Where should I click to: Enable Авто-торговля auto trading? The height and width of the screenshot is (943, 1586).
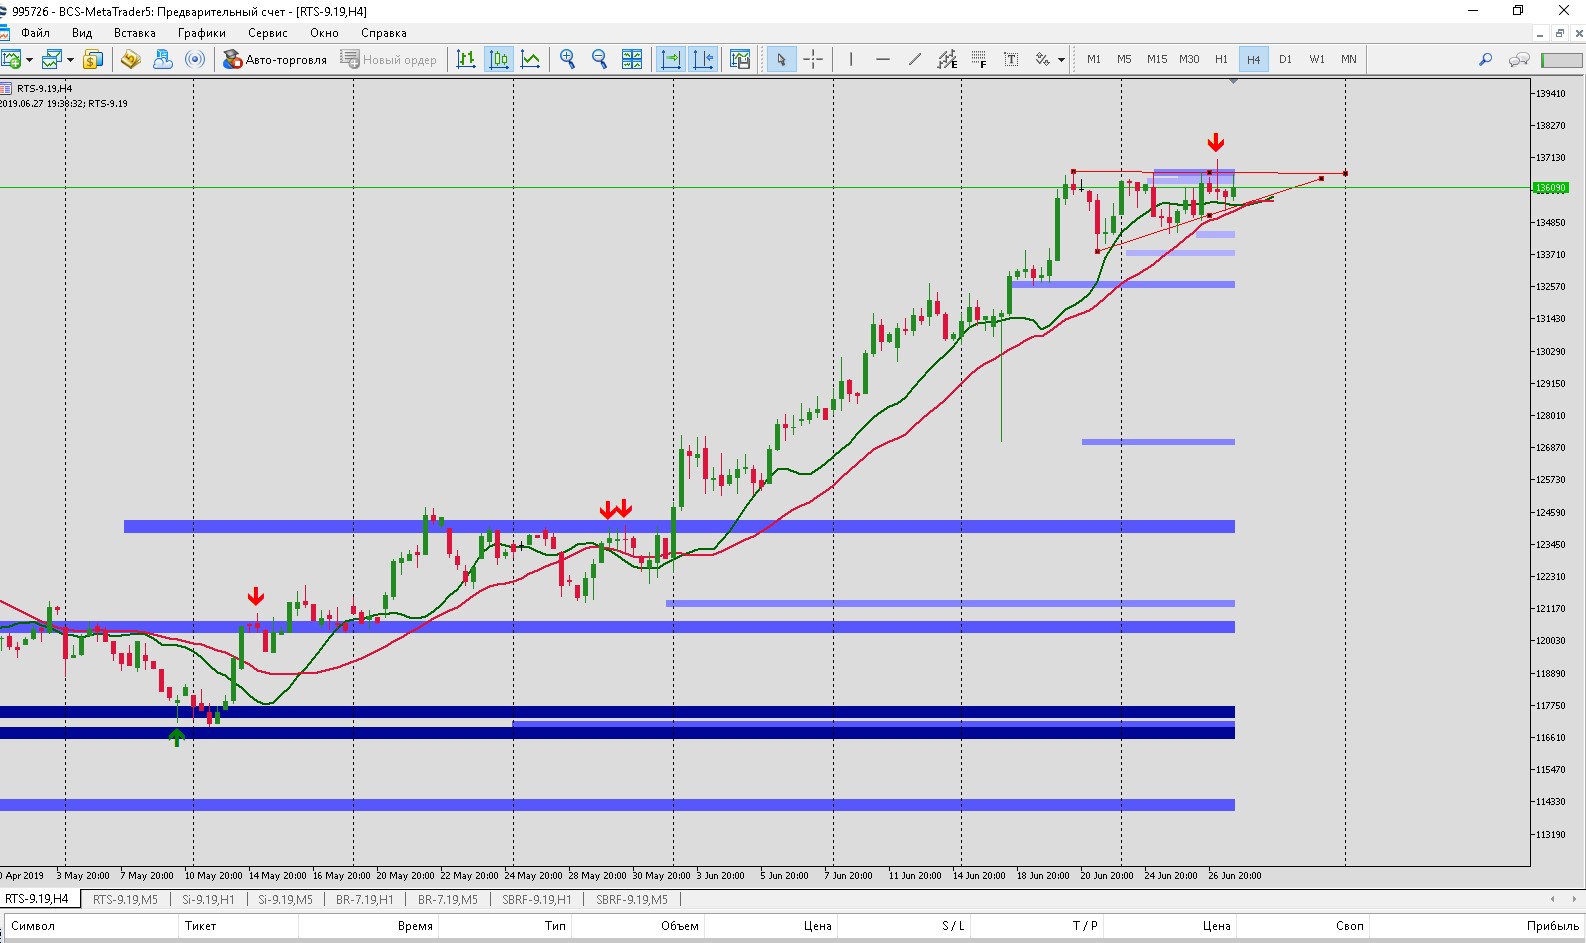(x=275, y=60)
